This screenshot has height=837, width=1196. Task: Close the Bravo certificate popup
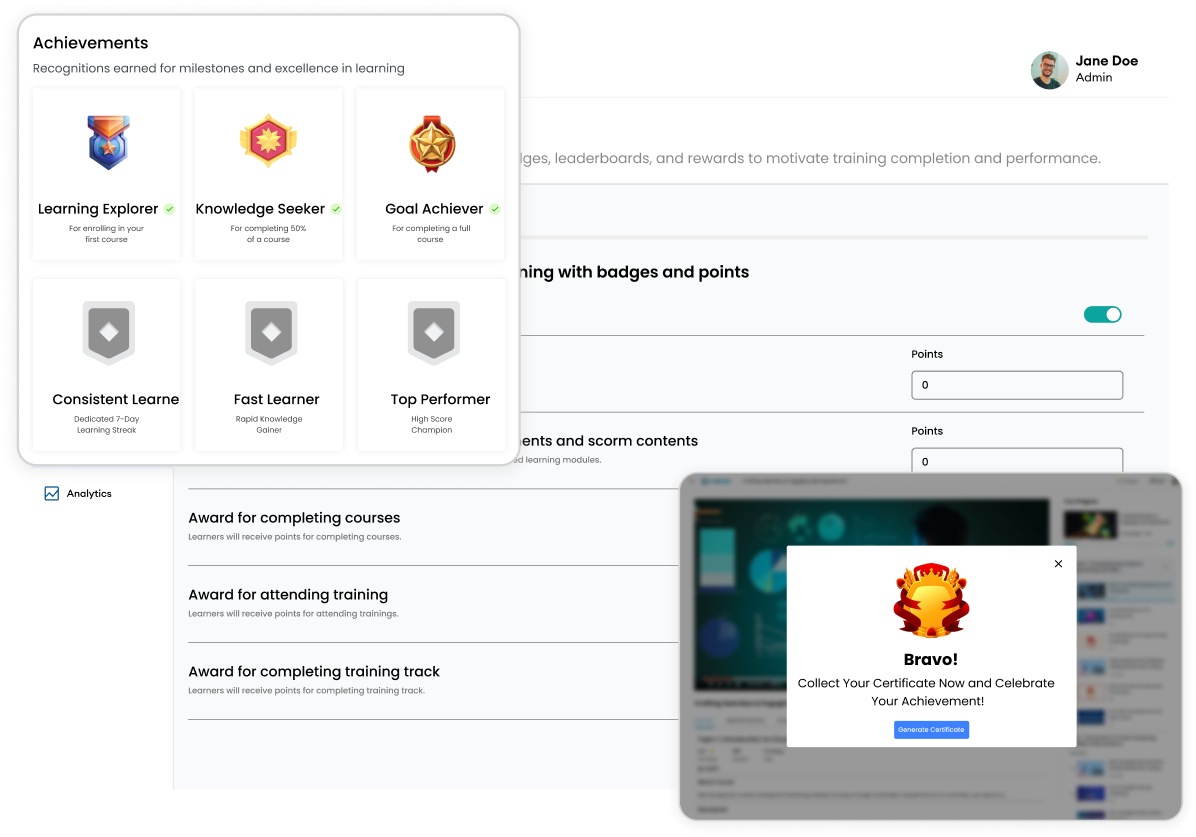coord(1058,564)
